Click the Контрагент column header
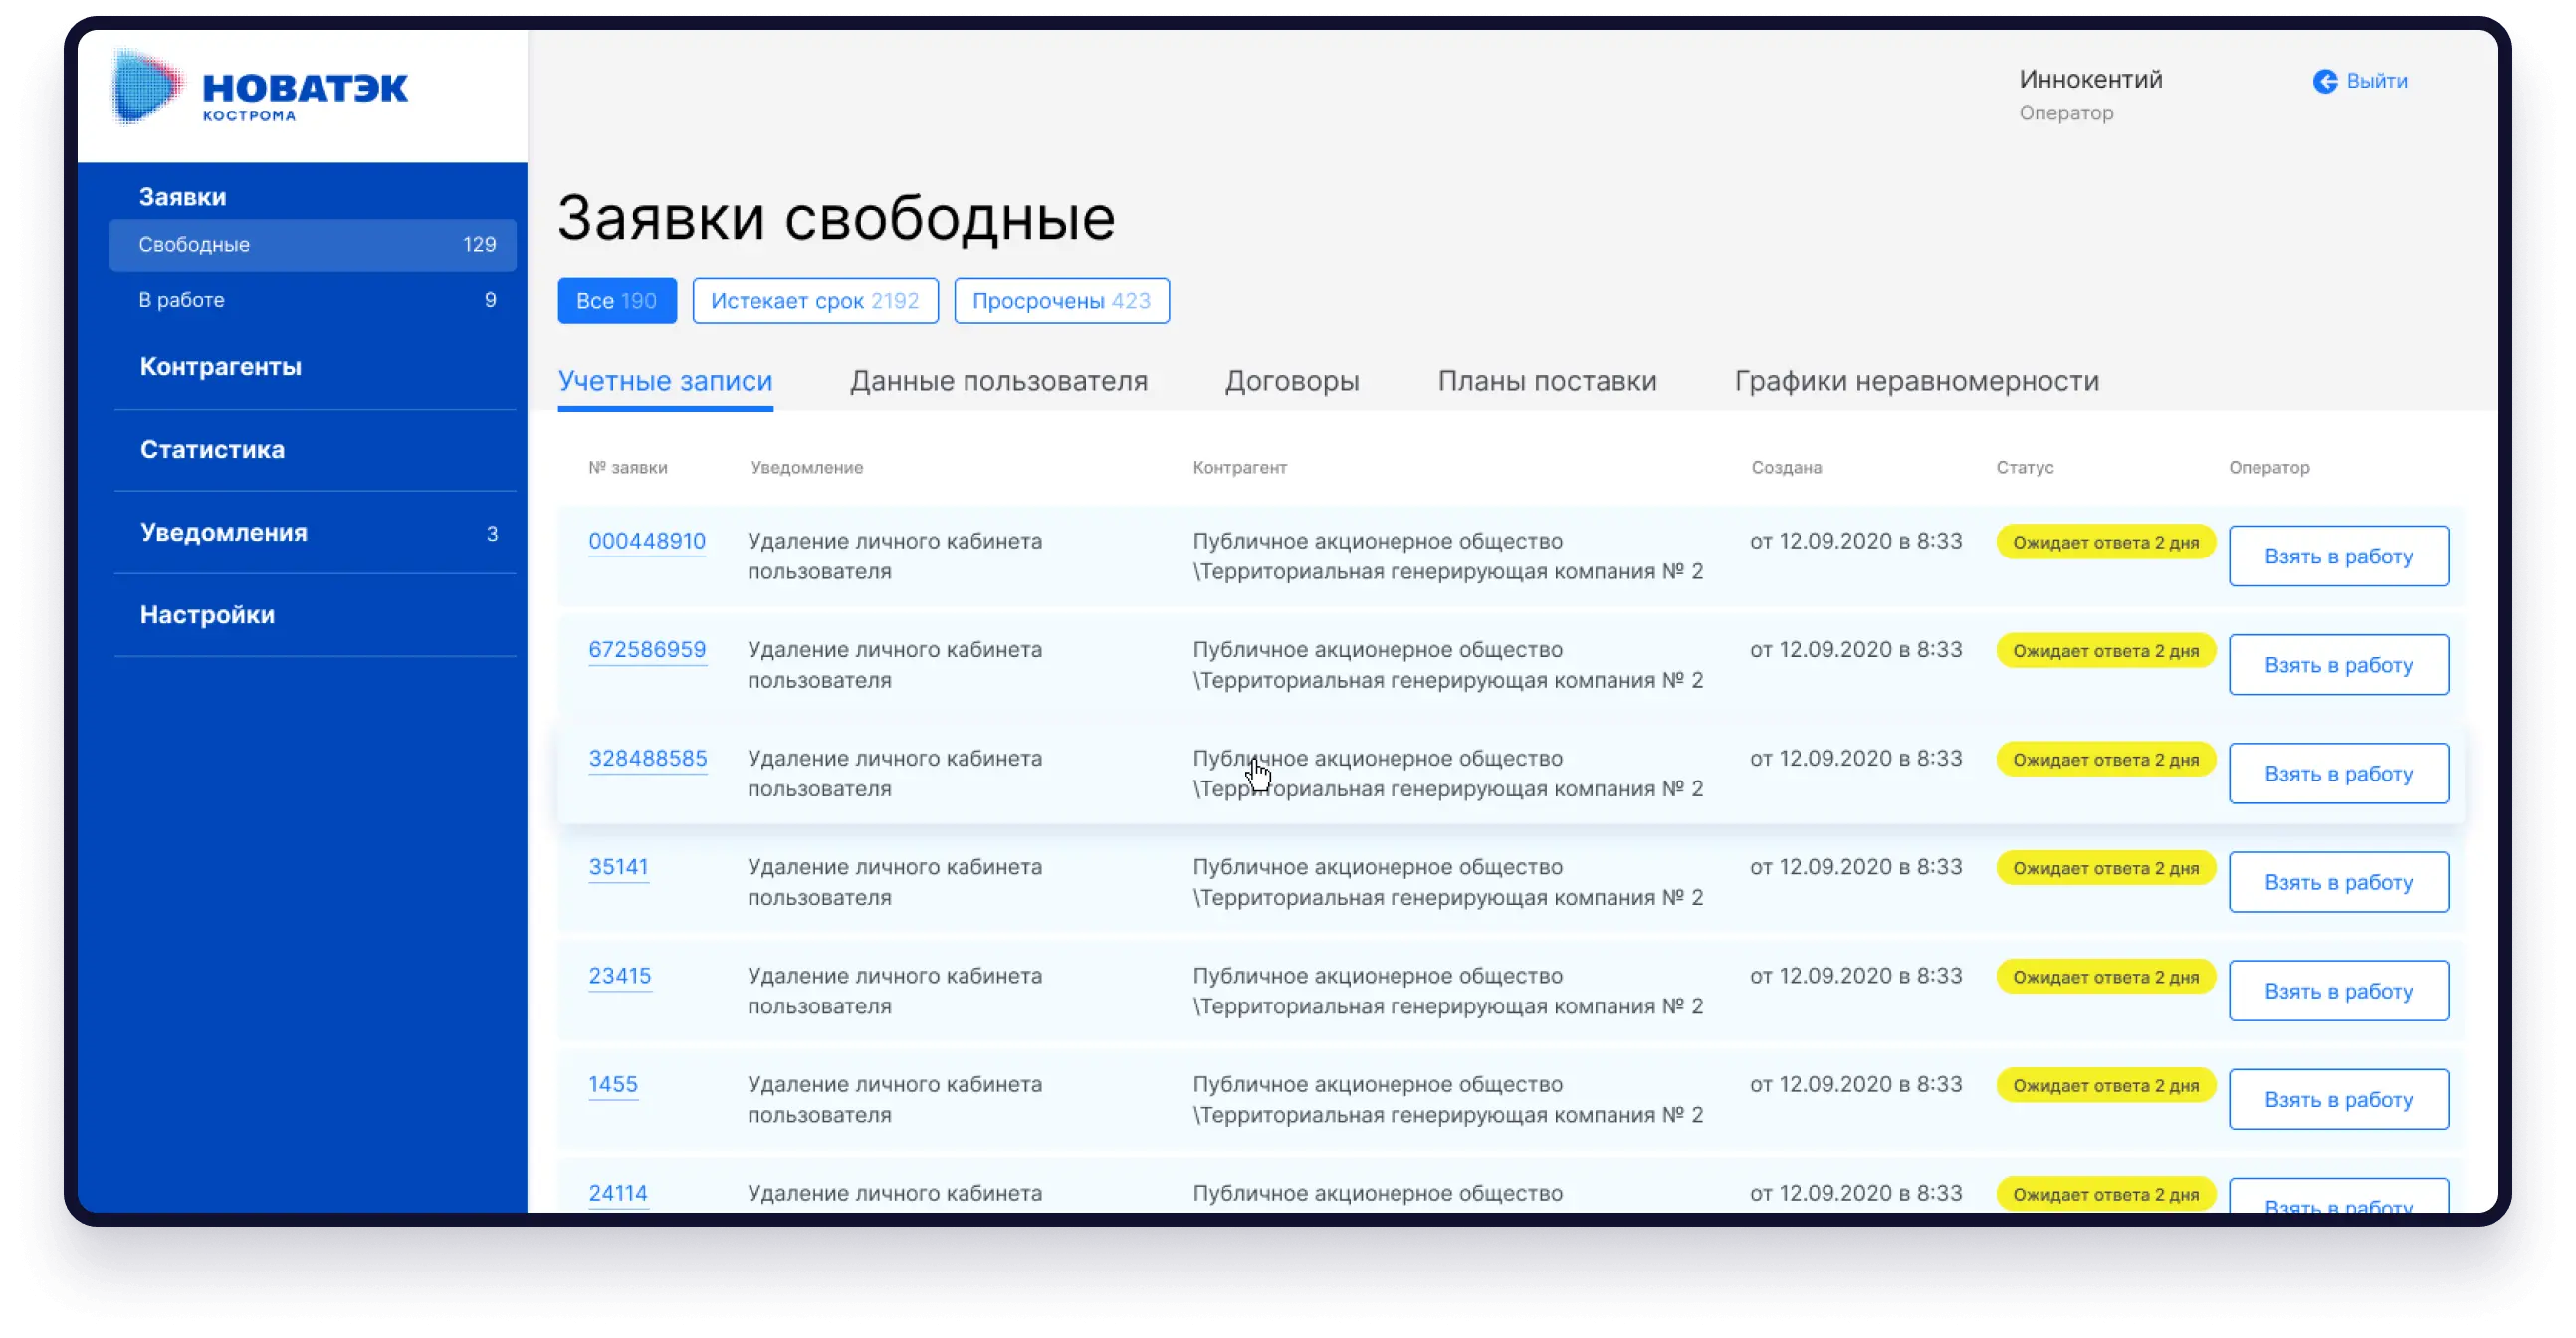The height and width of the screenshot is (1338, 2576). pos(1239,468)
